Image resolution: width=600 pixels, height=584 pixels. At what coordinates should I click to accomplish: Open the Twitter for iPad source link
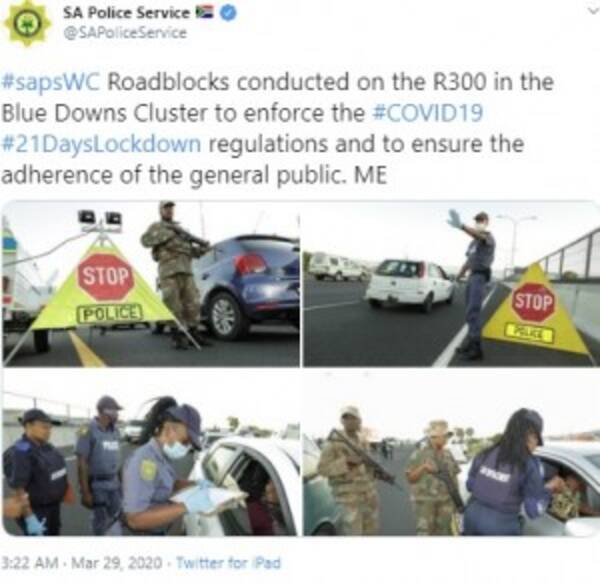(x=228, y=563)
